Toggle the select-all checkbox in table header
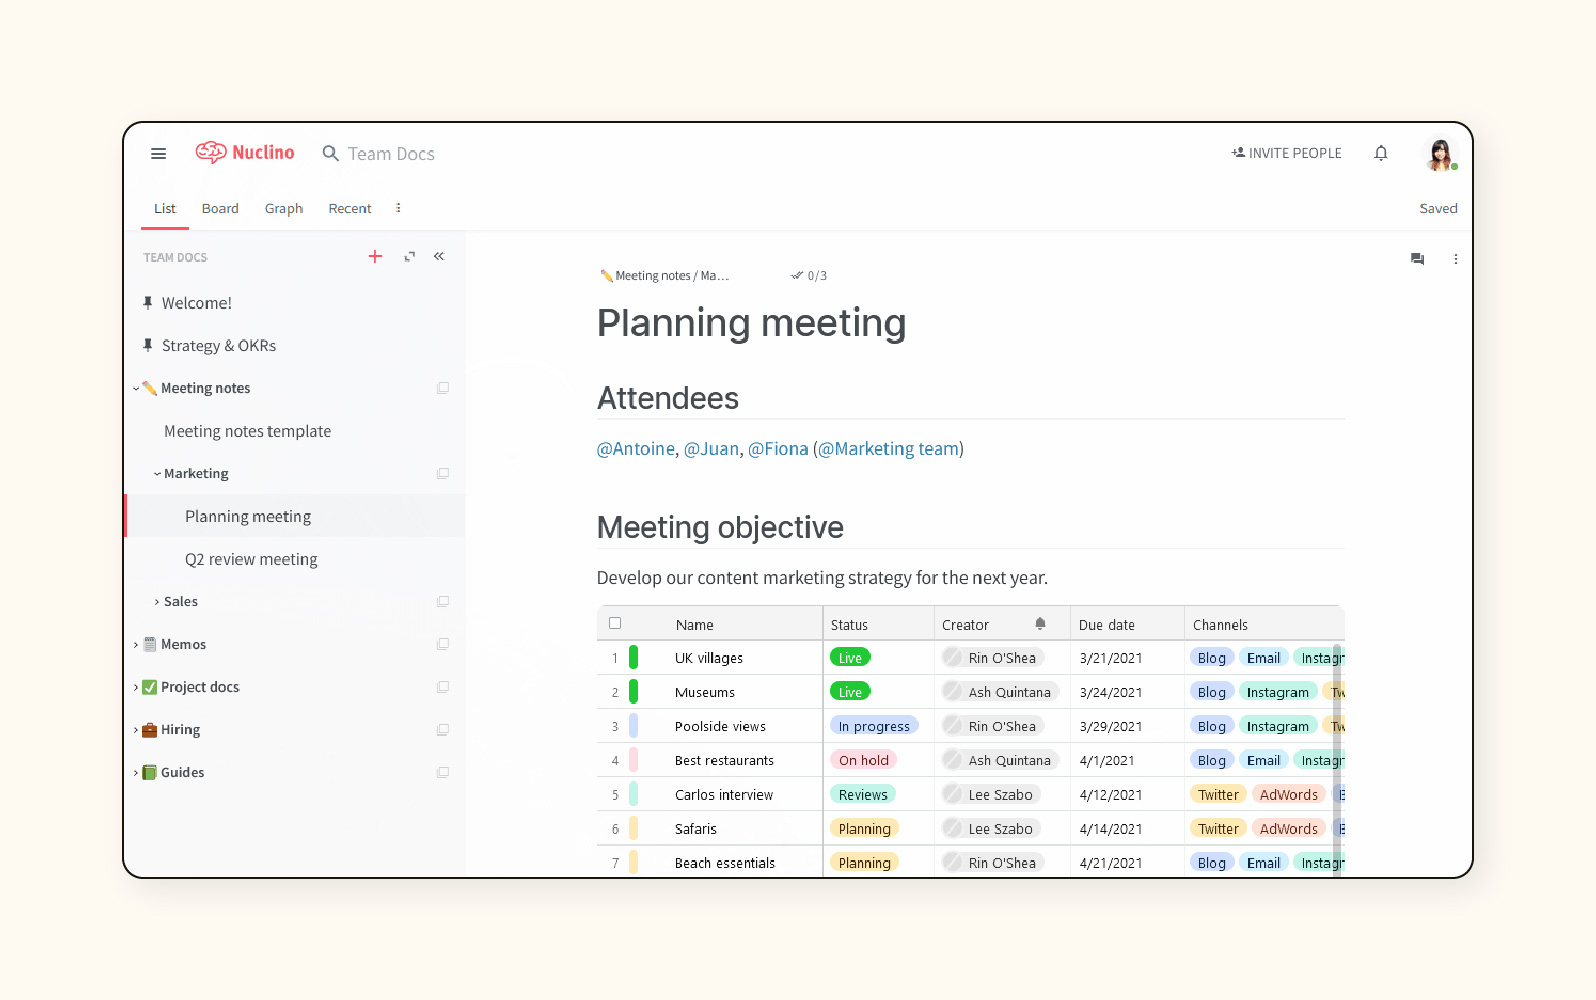Viewport: 1596px width, 1000px height. (x=615, y=623)
